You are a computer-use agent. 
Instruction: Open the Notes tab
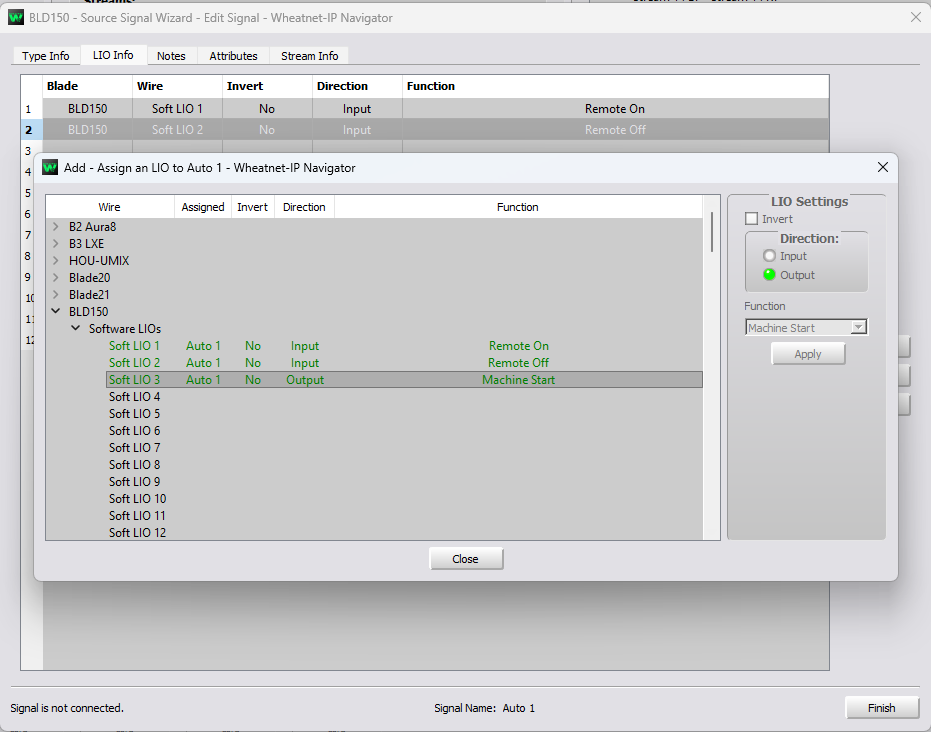point(171,56)
